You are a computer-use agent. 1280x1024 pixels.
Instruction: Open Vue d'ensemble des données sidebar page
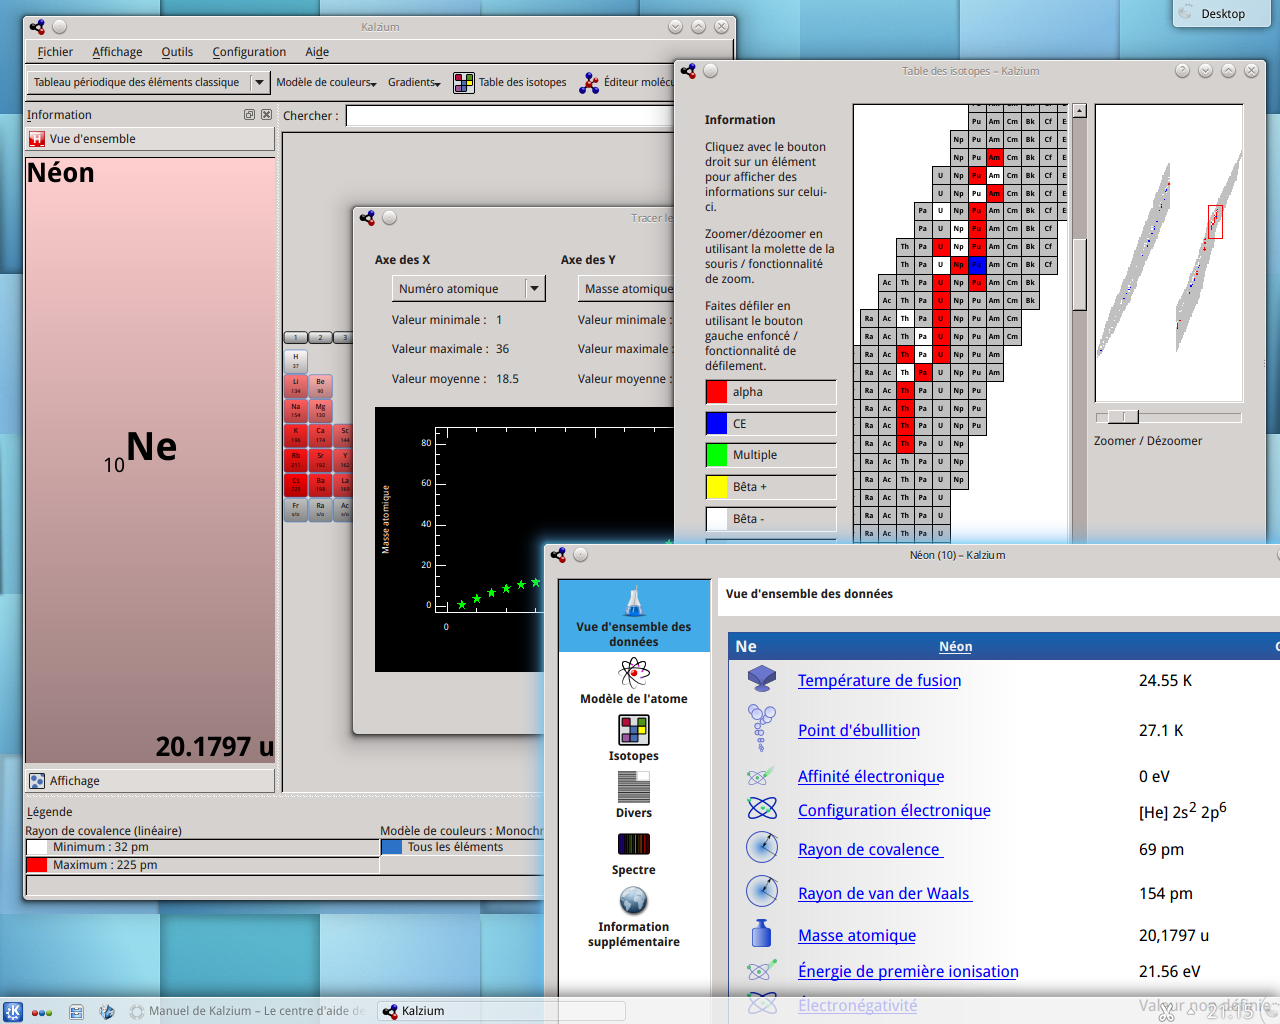click(x=634, y=616)
